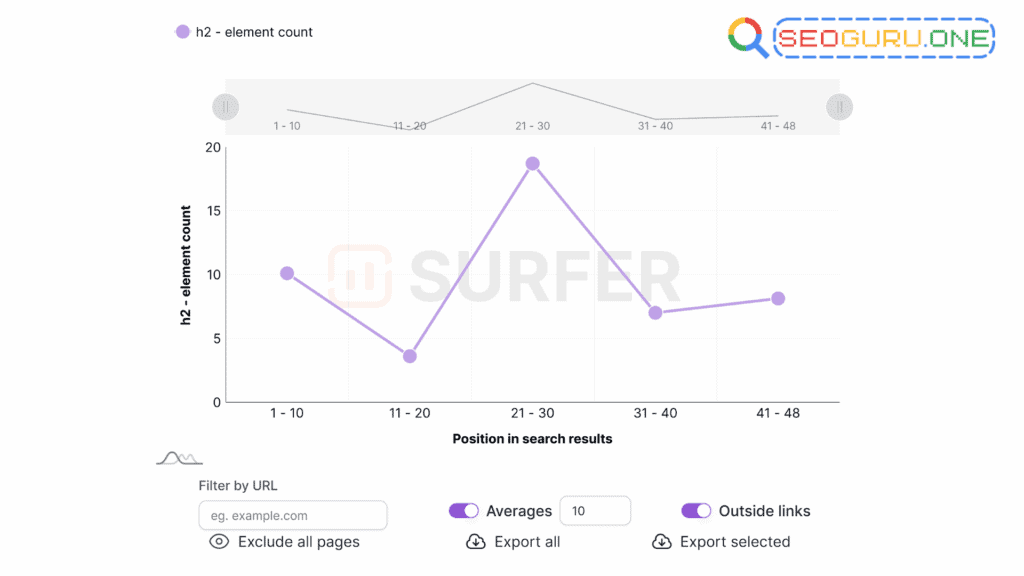Select the 31-40 label on the x-axis
1024x576 pixels.
[x=655, y=412]
